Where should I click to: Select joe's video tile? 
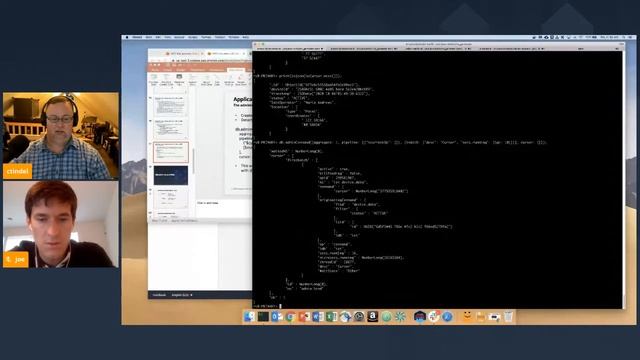[x=61, y=224]
